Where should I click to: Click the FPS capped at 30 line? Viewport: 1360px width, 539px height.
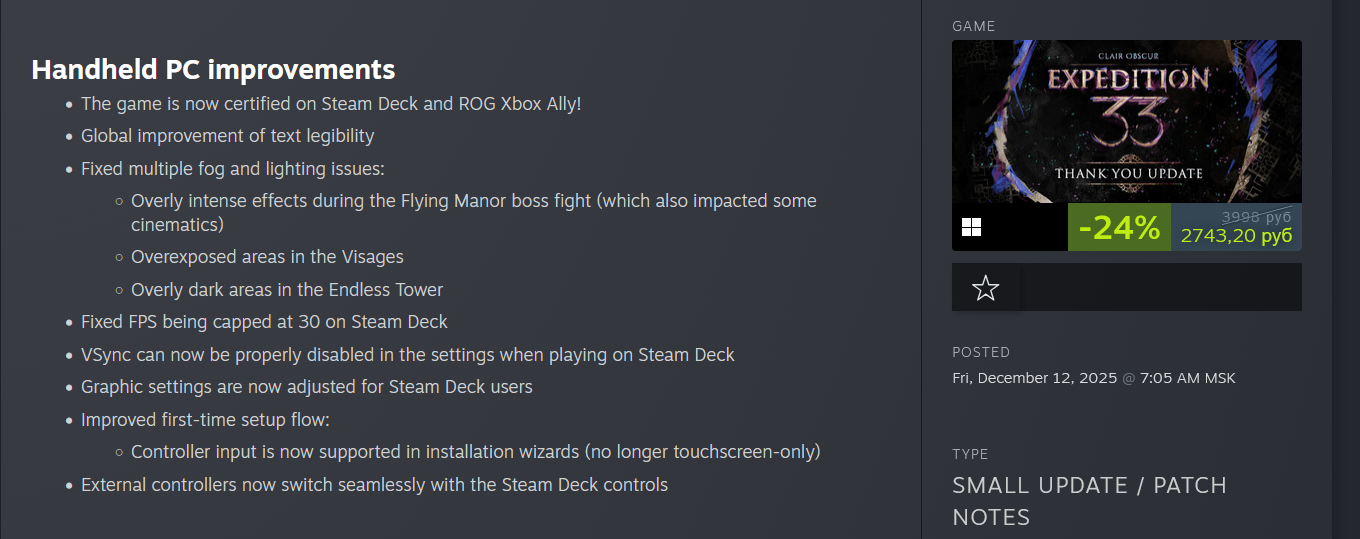(x=264, y=322)
